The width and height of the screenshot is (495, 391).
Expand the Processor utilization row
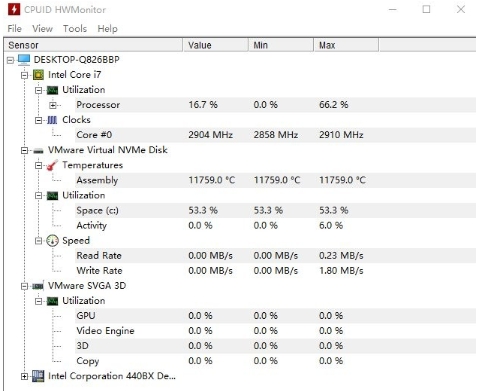pyautogui.click(x=53, y=105)
